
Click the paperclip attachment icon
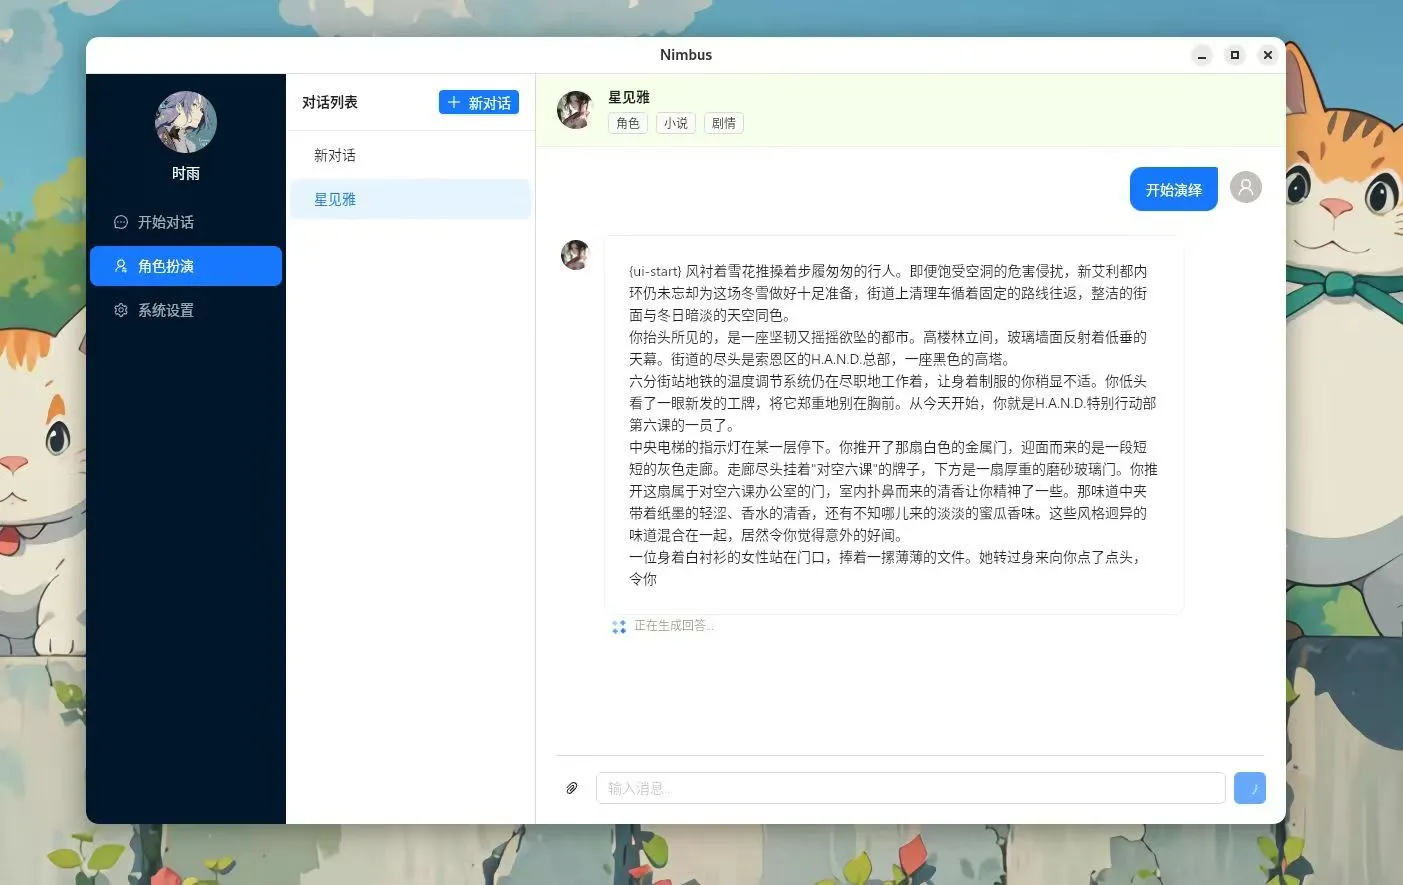pyautogui.click(x=572, y=788)
